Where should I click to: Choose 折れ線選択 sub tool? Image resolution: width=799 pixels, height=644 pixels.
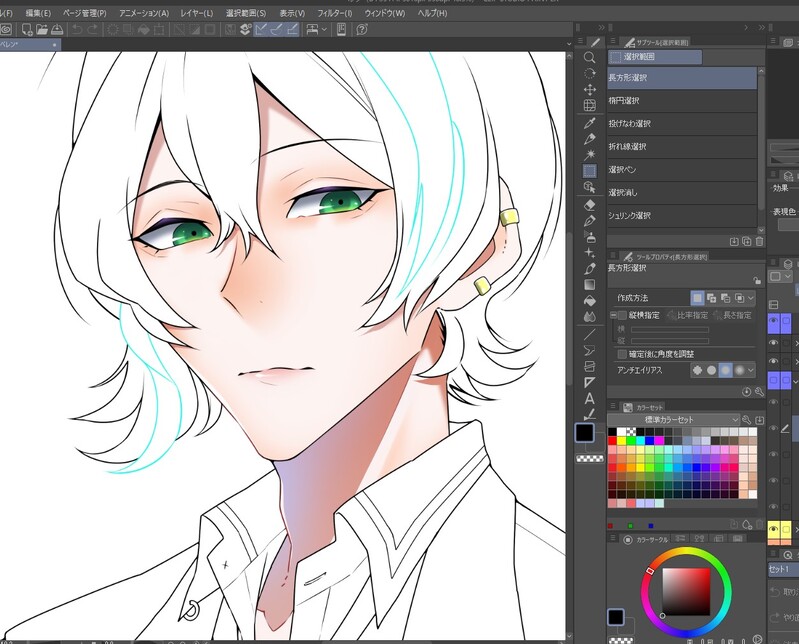(x=682, y=147)
